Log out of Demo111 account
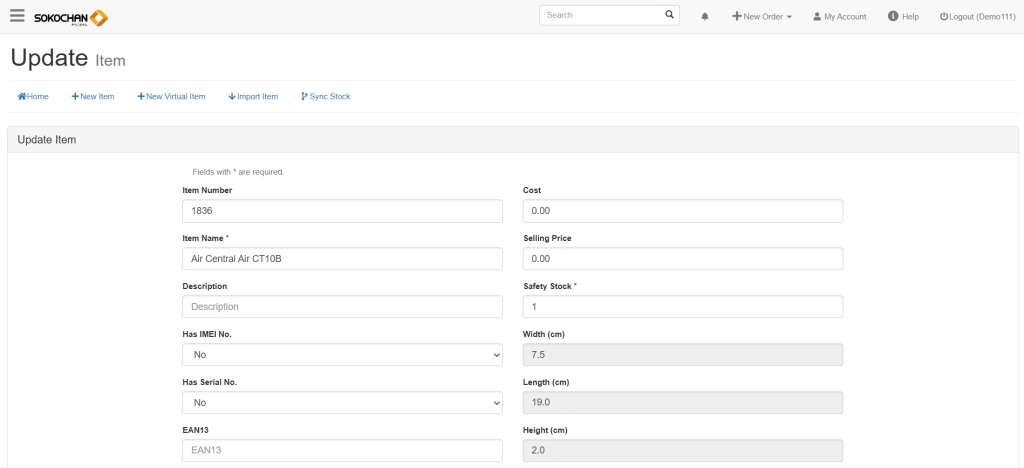 (977, 17)
